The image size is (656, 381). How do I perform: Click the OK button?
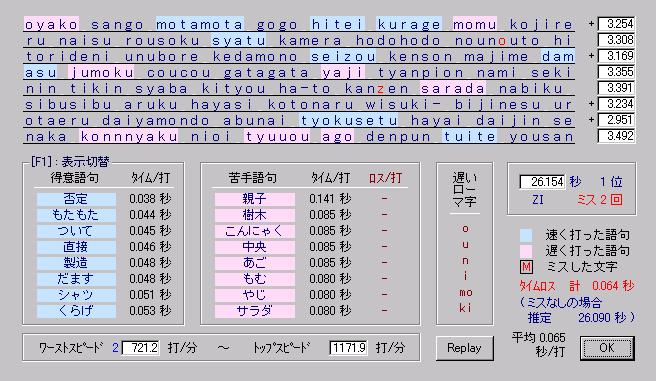(607, 348)
